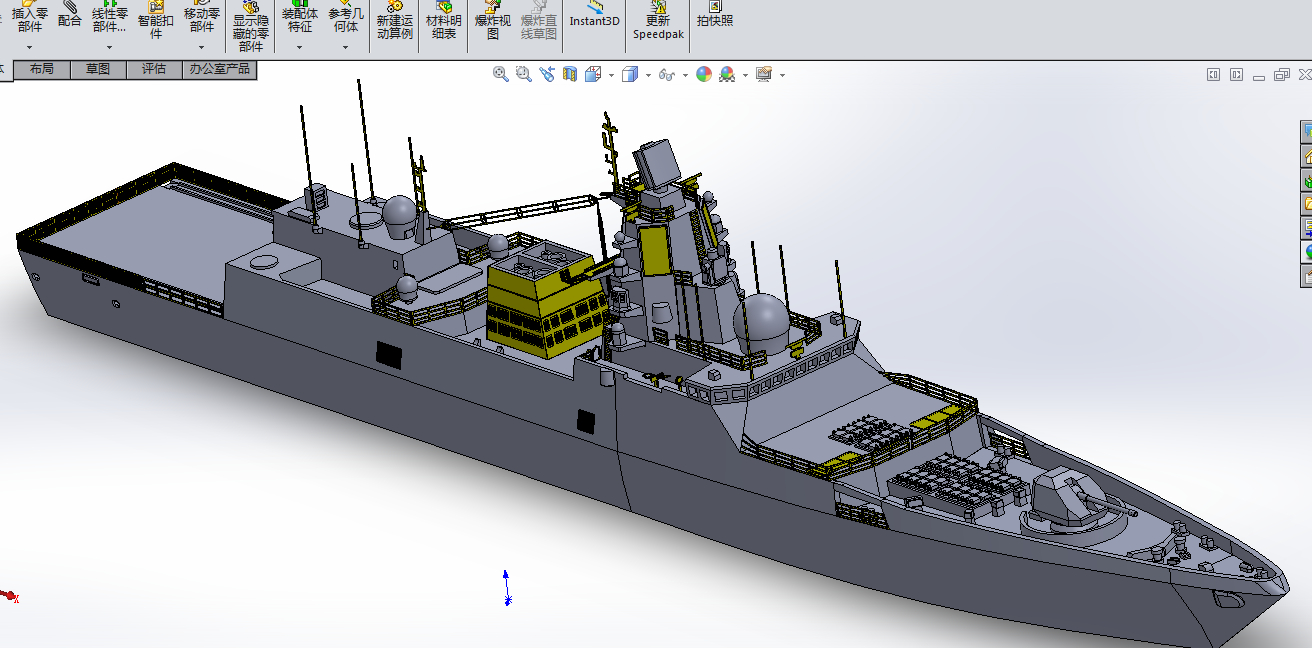Toggle 显示隐藏的零部件 (show hidden components)
This screenshot has height=648, width=1312.
click(251, 27)
